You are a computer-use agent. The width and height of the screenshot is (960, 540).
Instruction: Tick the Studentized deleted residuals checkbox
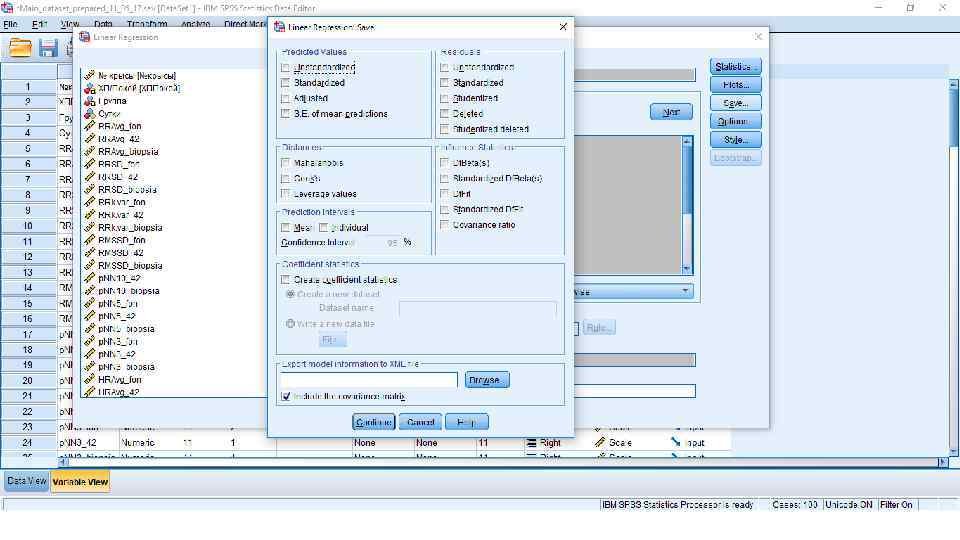(444, 129)
